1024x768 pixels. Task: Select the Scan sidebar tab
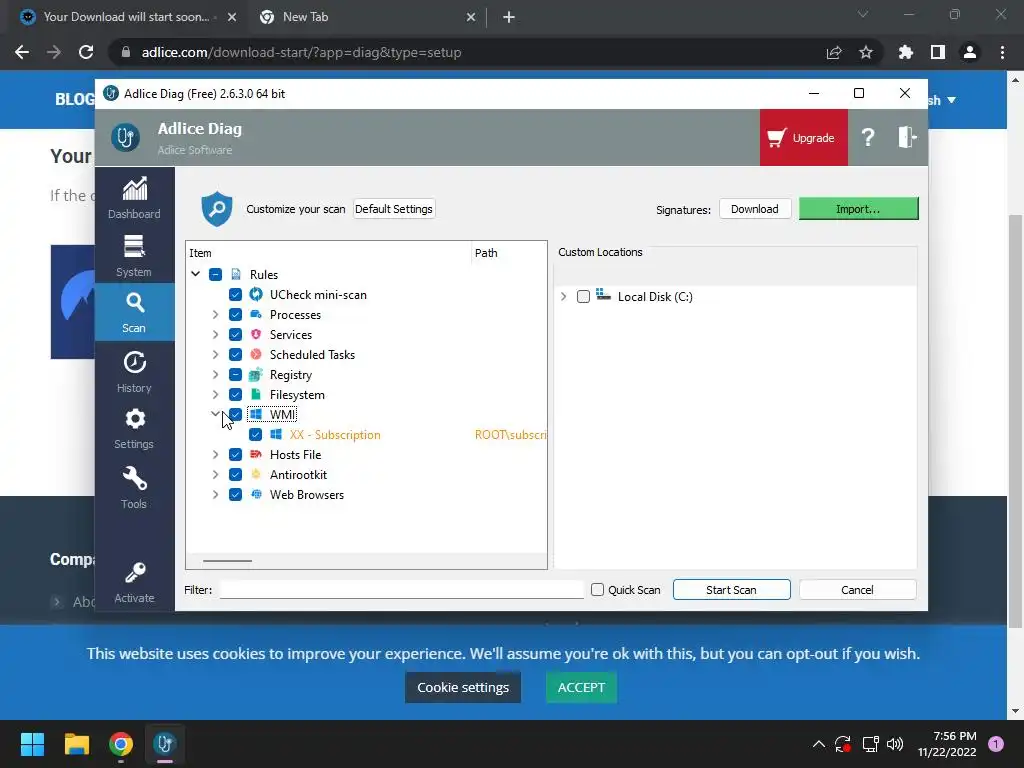(x=134, y=312)
